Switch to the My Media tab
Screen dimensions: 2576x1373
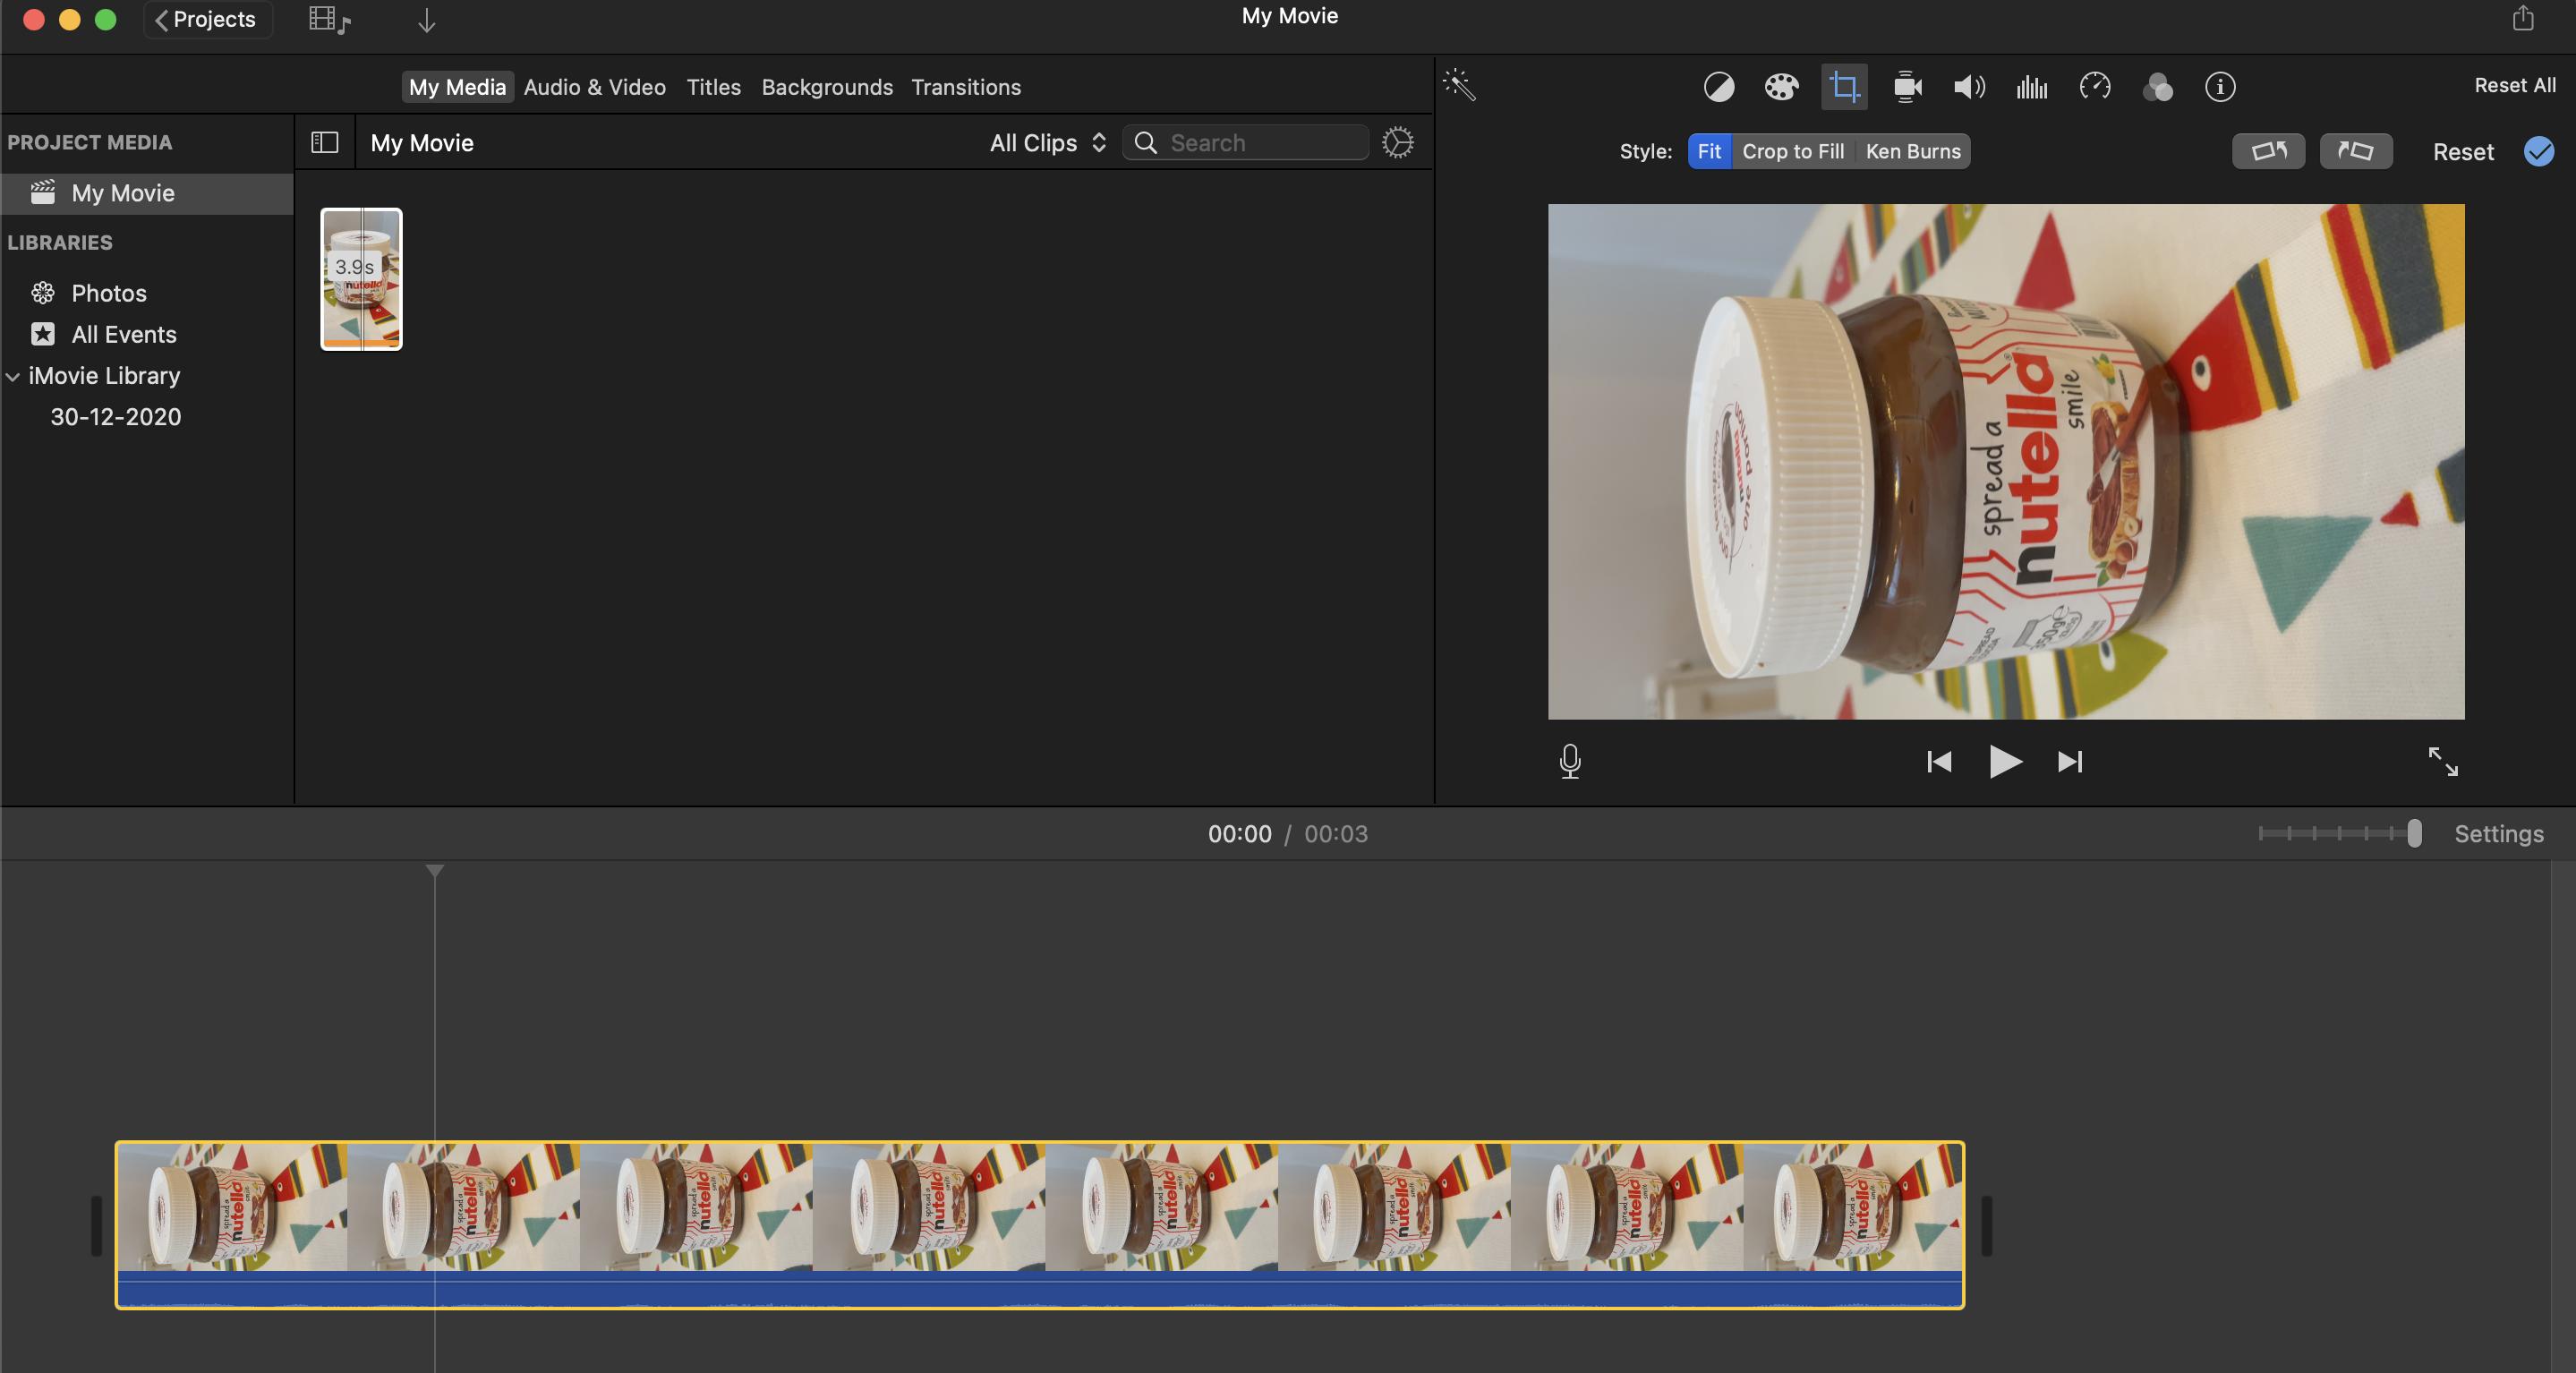[x=457, y=87]
